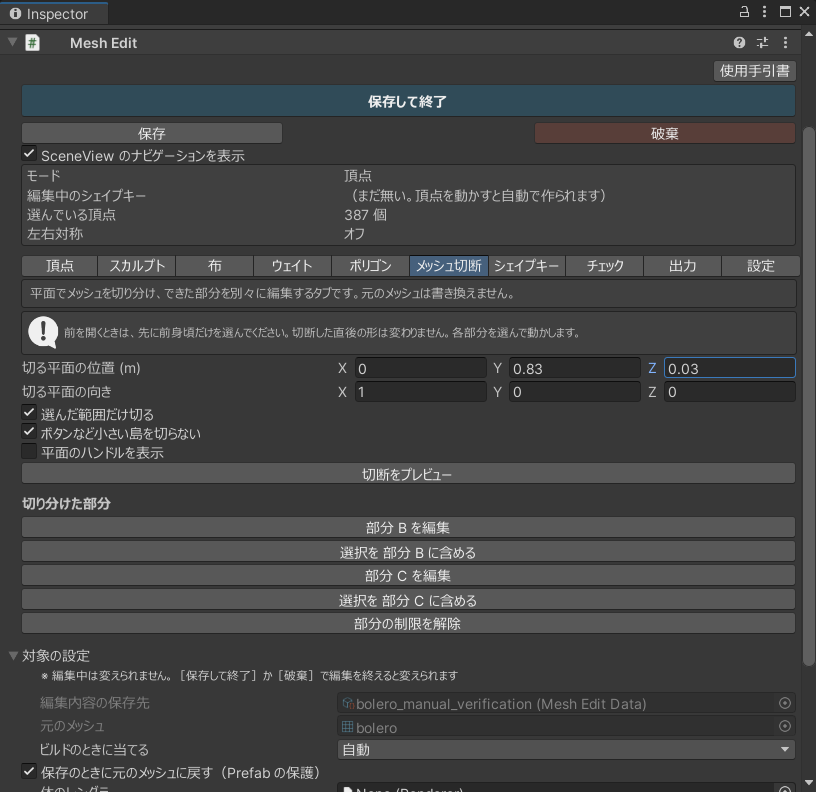The height and width of the screenshot is (792, 816).
Task: Click the Inspector tab info icon
Action: pos(16,14)
